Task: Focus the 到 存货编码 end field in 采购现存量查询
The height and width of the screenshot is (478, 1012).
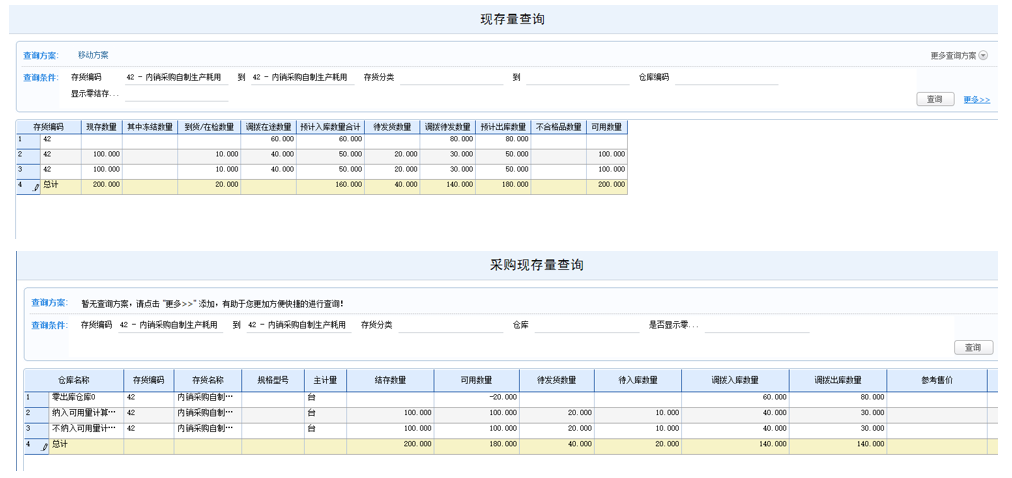Action: click(299, 325)
